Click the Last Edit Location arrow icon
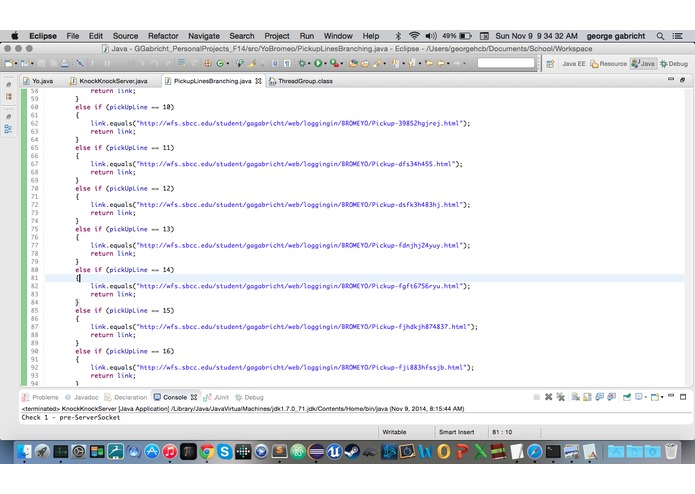 tap(429, 63)
